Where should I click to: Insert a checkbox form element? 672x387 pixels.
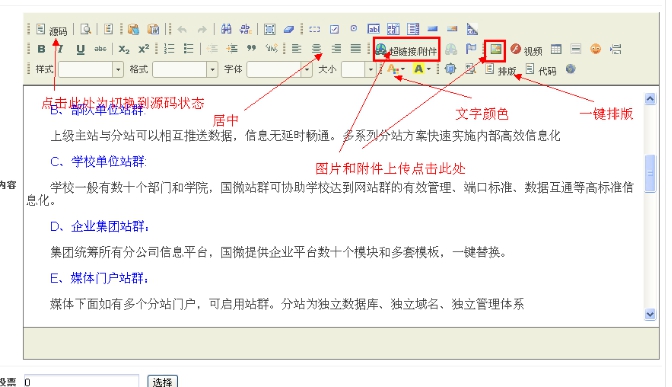[x=334, y=29]
